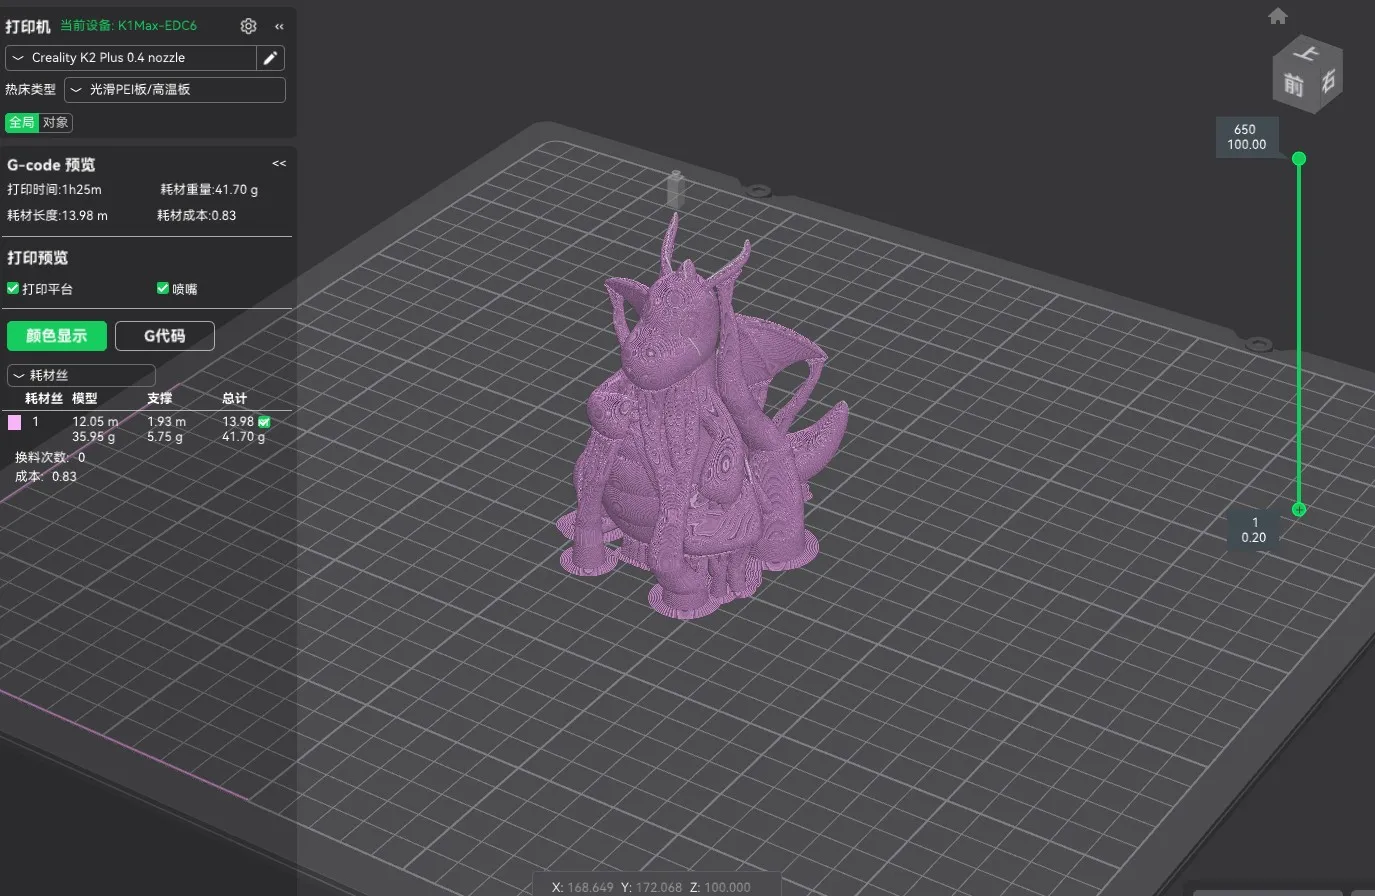This screenshot has width=1375, height=896.
Task: Click the 650 / 100.00 layer label
Action: 1246,137
